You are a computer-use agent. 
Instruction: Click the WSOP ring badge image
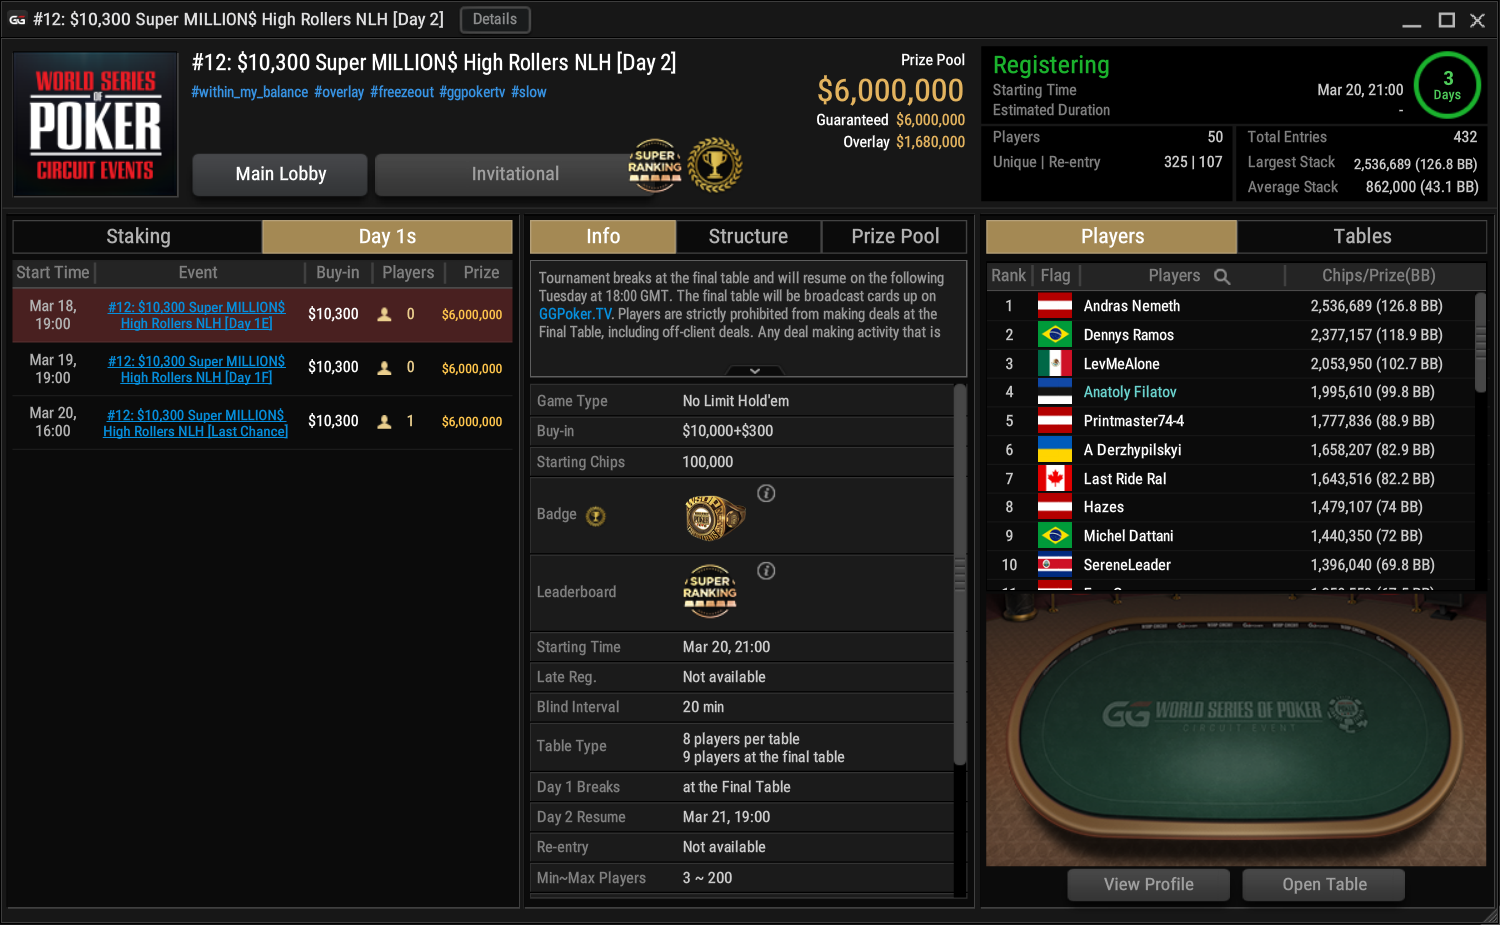714,517
